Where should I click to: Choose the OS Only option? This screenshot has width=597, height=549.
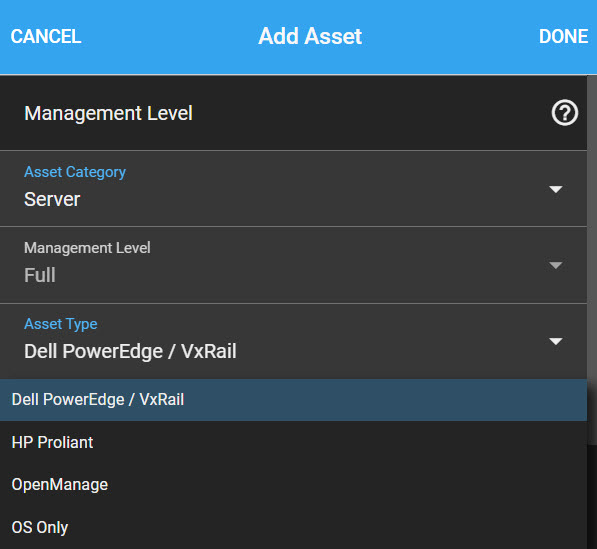click(293, 527)
